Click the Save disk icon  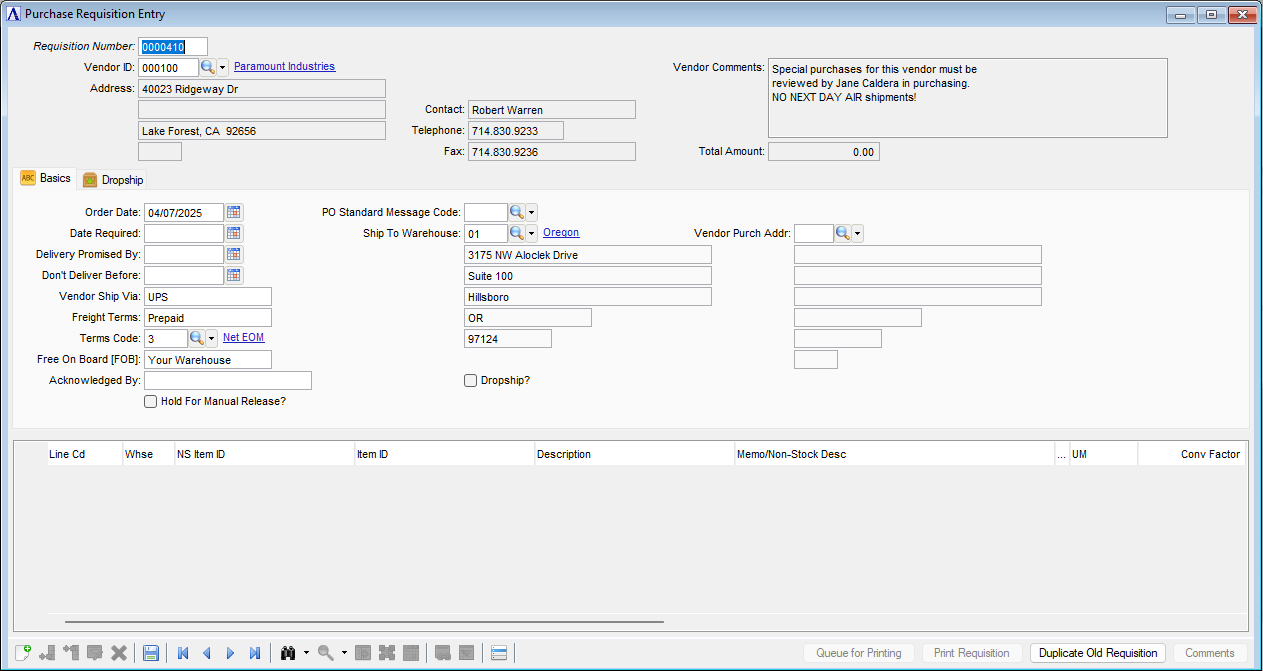pyautogui.click(x=151, y=653)
